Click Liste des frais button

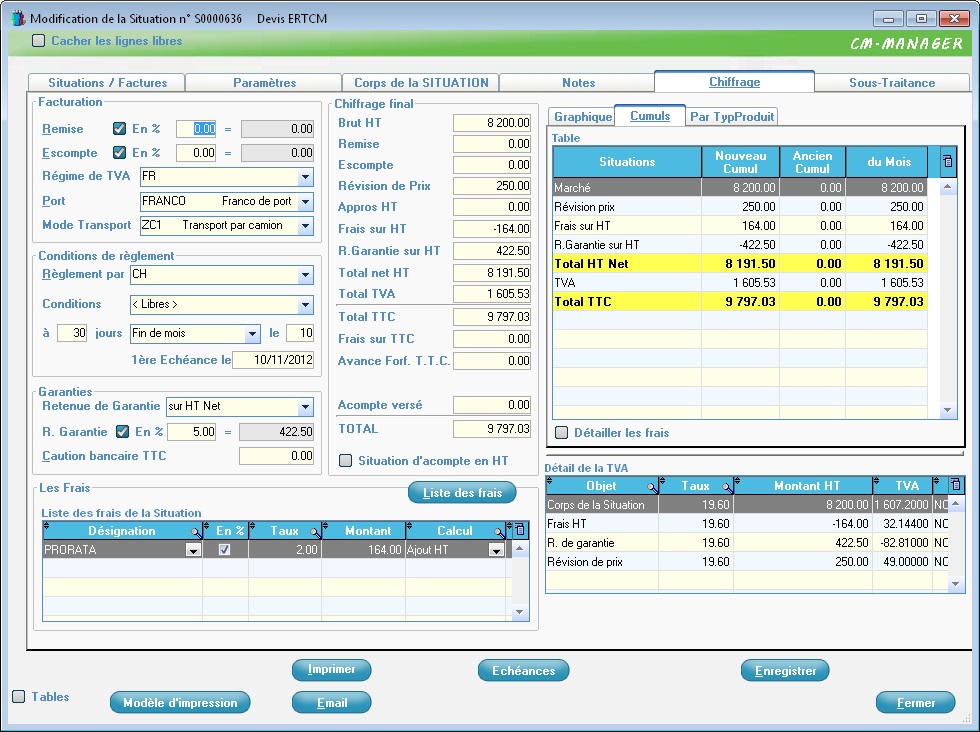462,493
